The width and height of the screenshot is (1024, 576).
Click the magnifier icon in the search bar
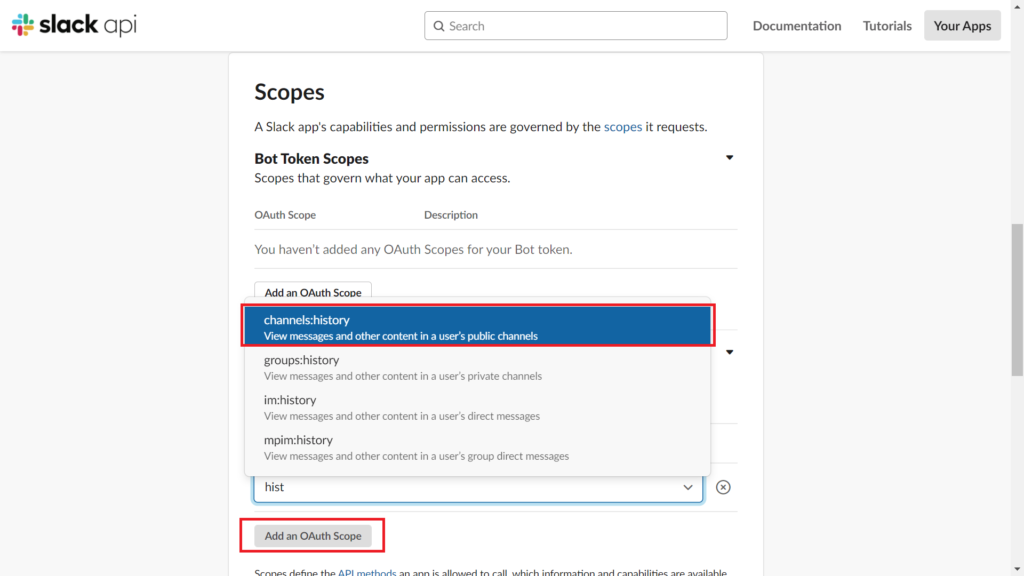tap(440, 25)
